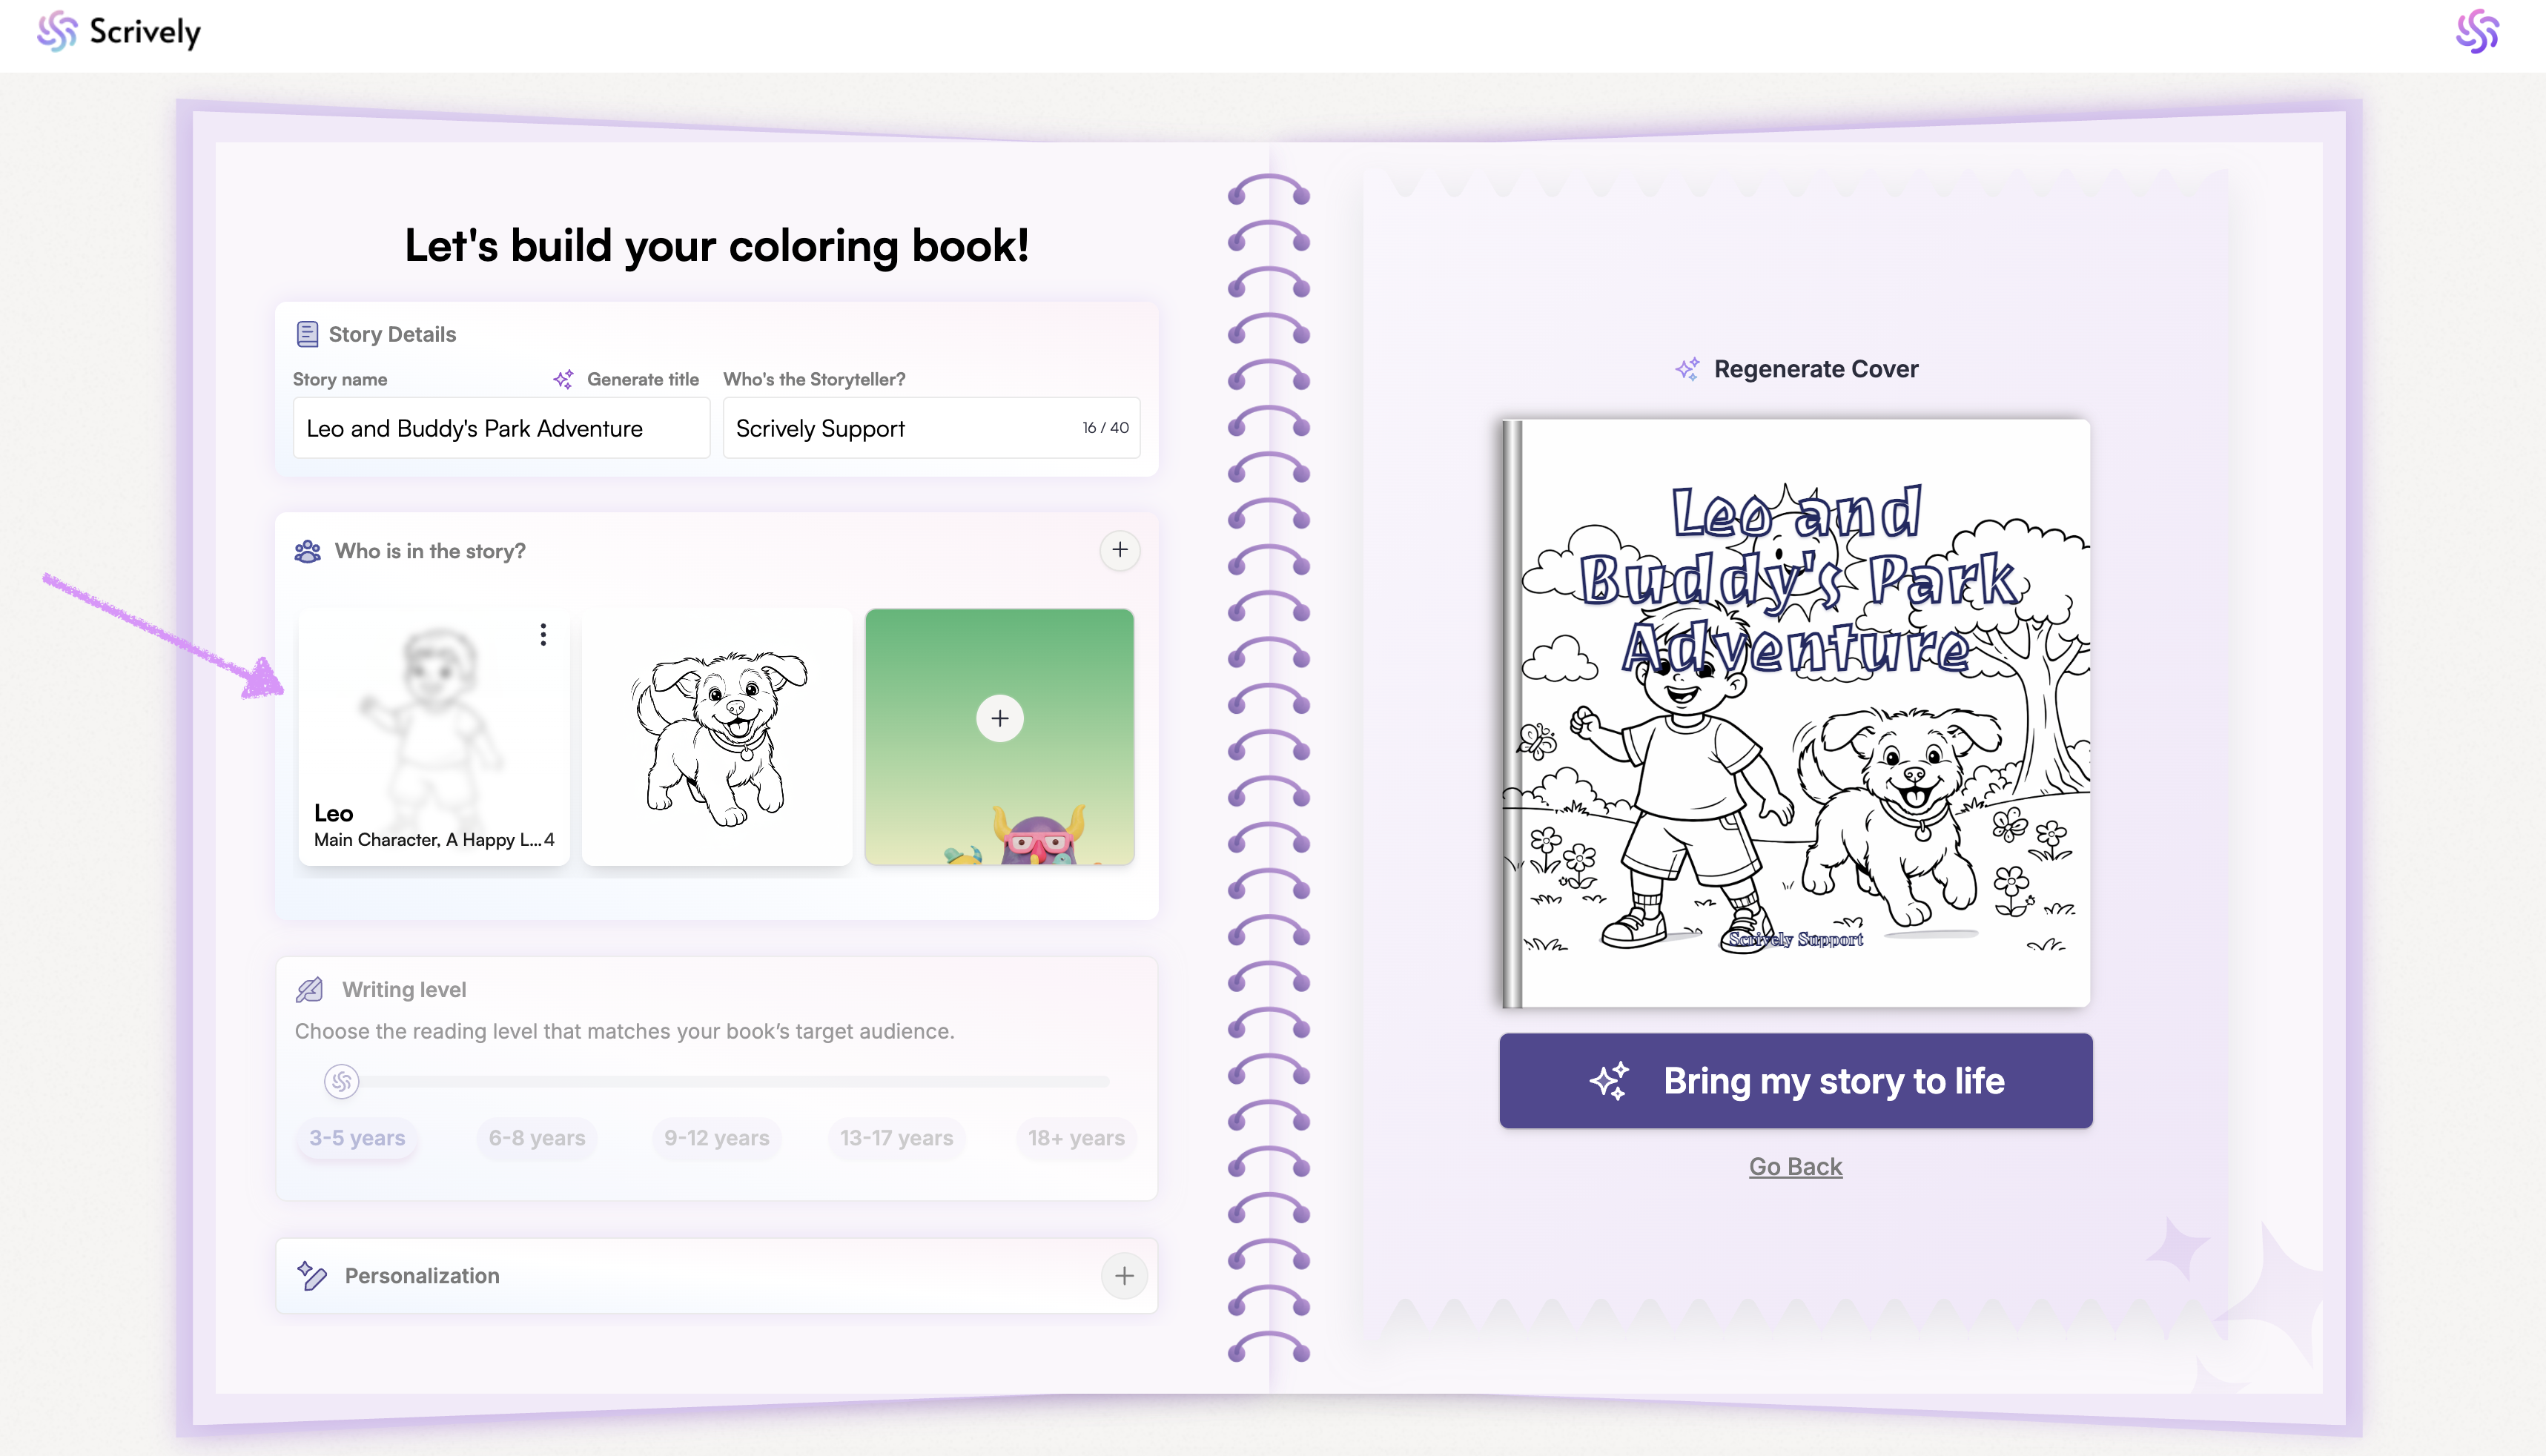Image resolution: width=2546 pixels, height=1456 pixels.
Task: Open Leo card's three-dot options menu
Action: coord(543,634)
